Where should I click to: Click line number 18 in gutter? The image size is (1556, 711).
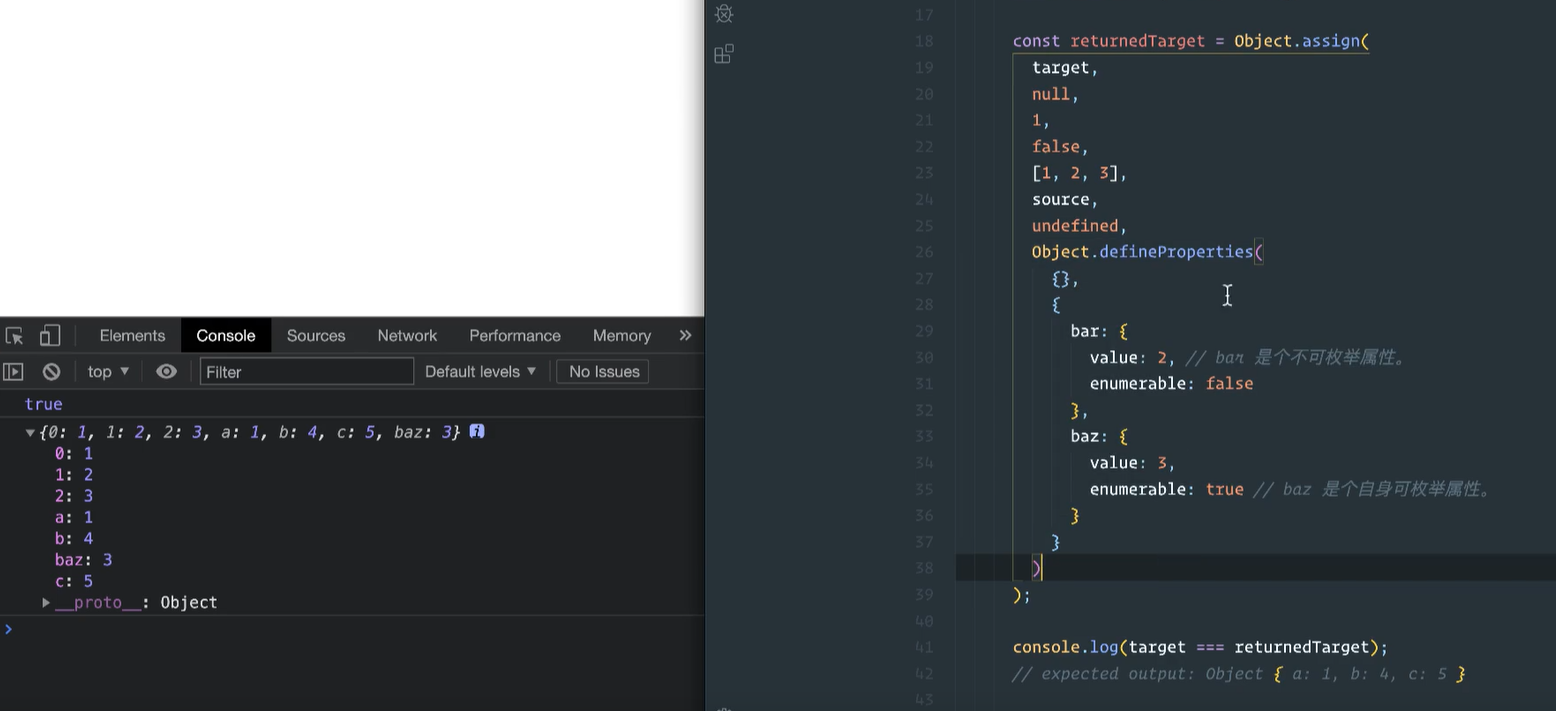coord(924,41)
